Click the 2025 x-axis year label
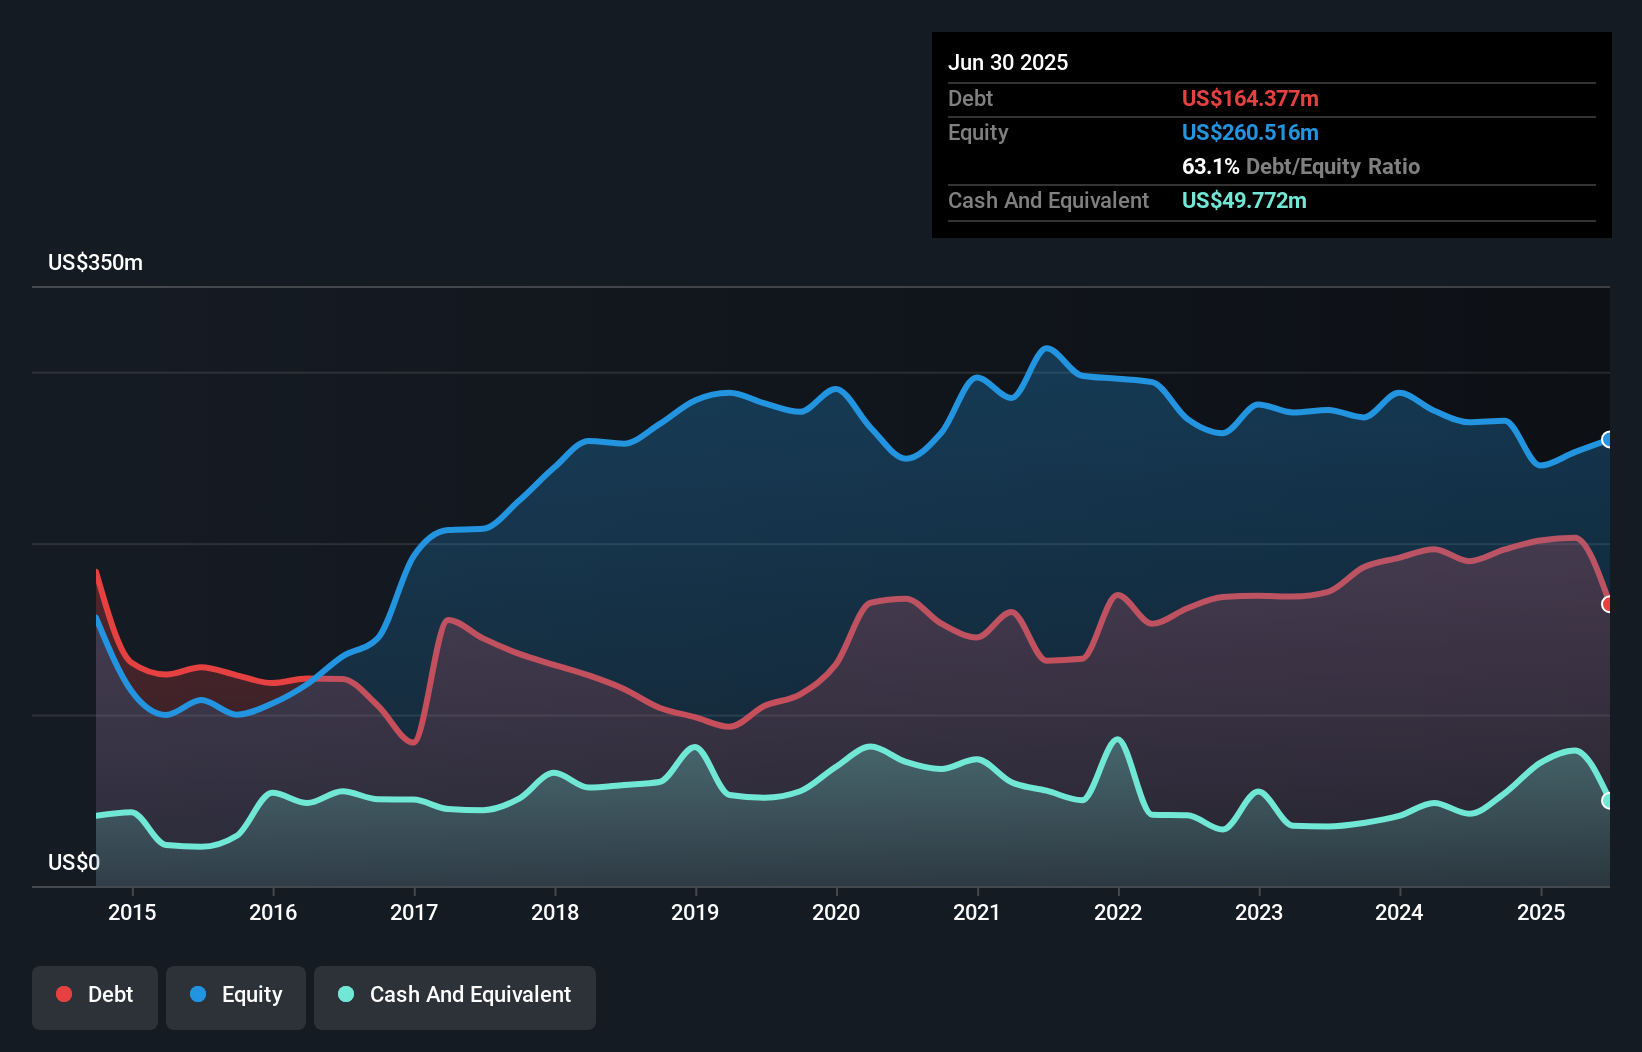Viewport: 1642px width, 1052px height. (x=1541, y=912)
